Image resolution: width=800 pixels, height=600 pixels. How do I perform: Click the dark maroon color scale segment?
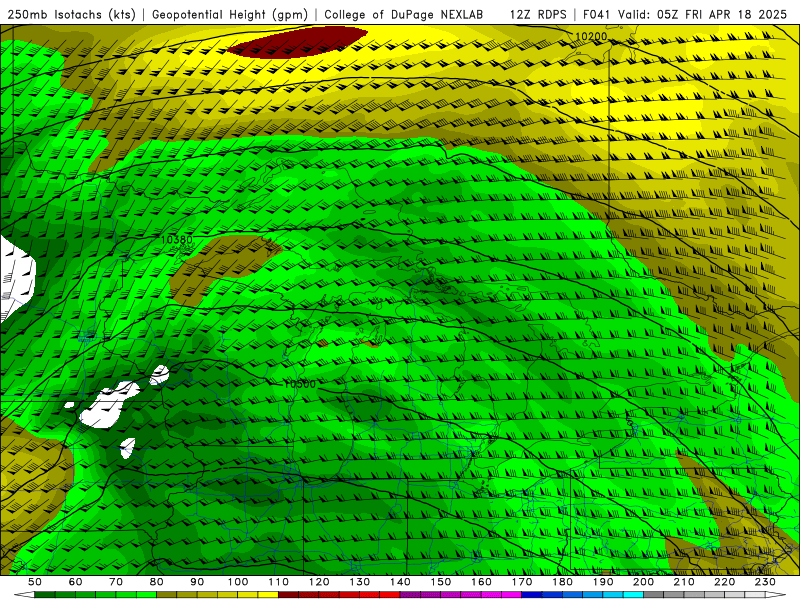[x=288, y=594]
